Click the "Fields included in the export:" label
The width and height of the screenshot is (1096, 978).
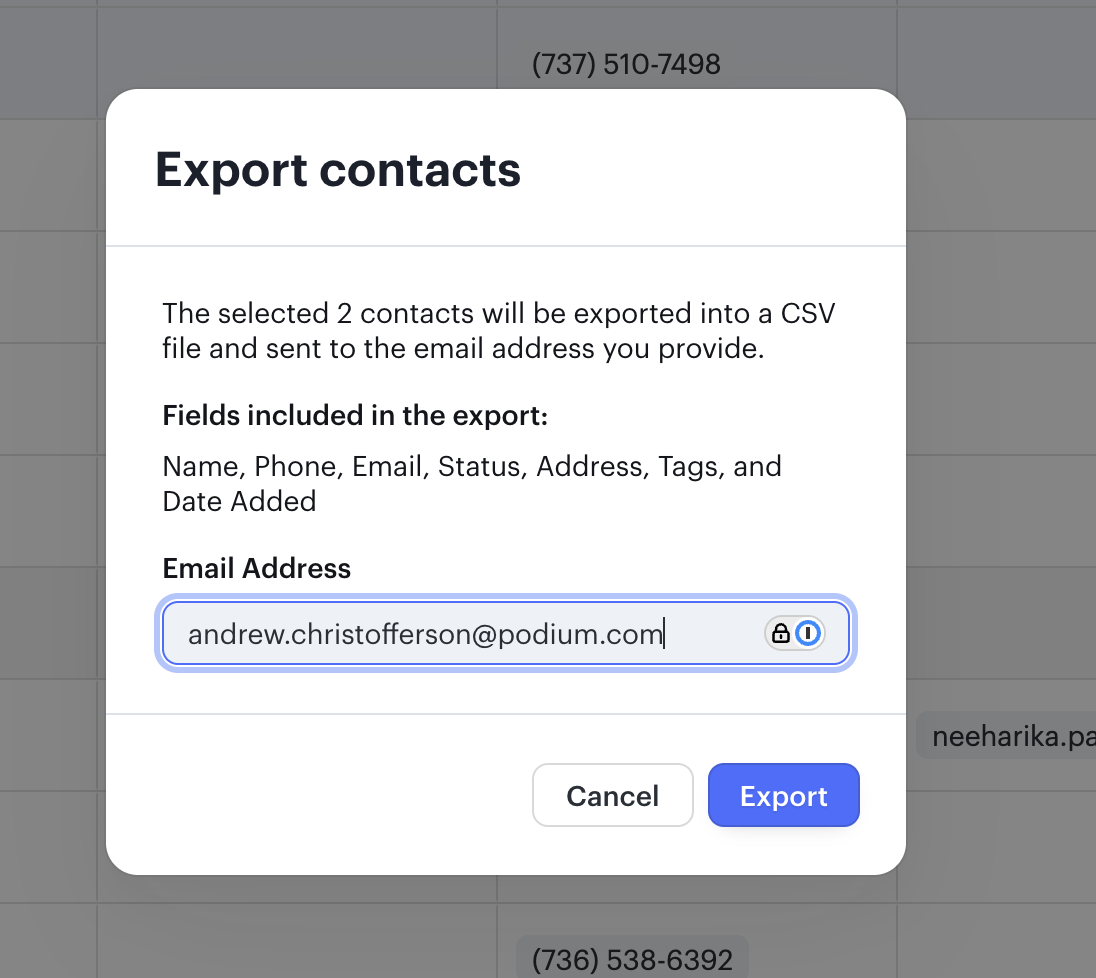(x=355, y=416)
